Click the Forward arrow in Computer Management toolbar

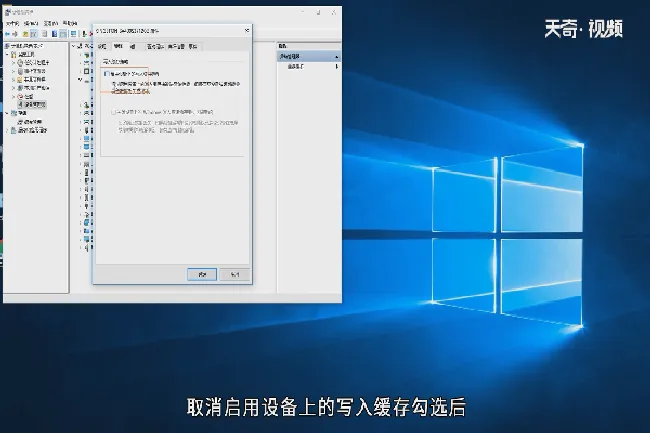(x=15, y=34)
